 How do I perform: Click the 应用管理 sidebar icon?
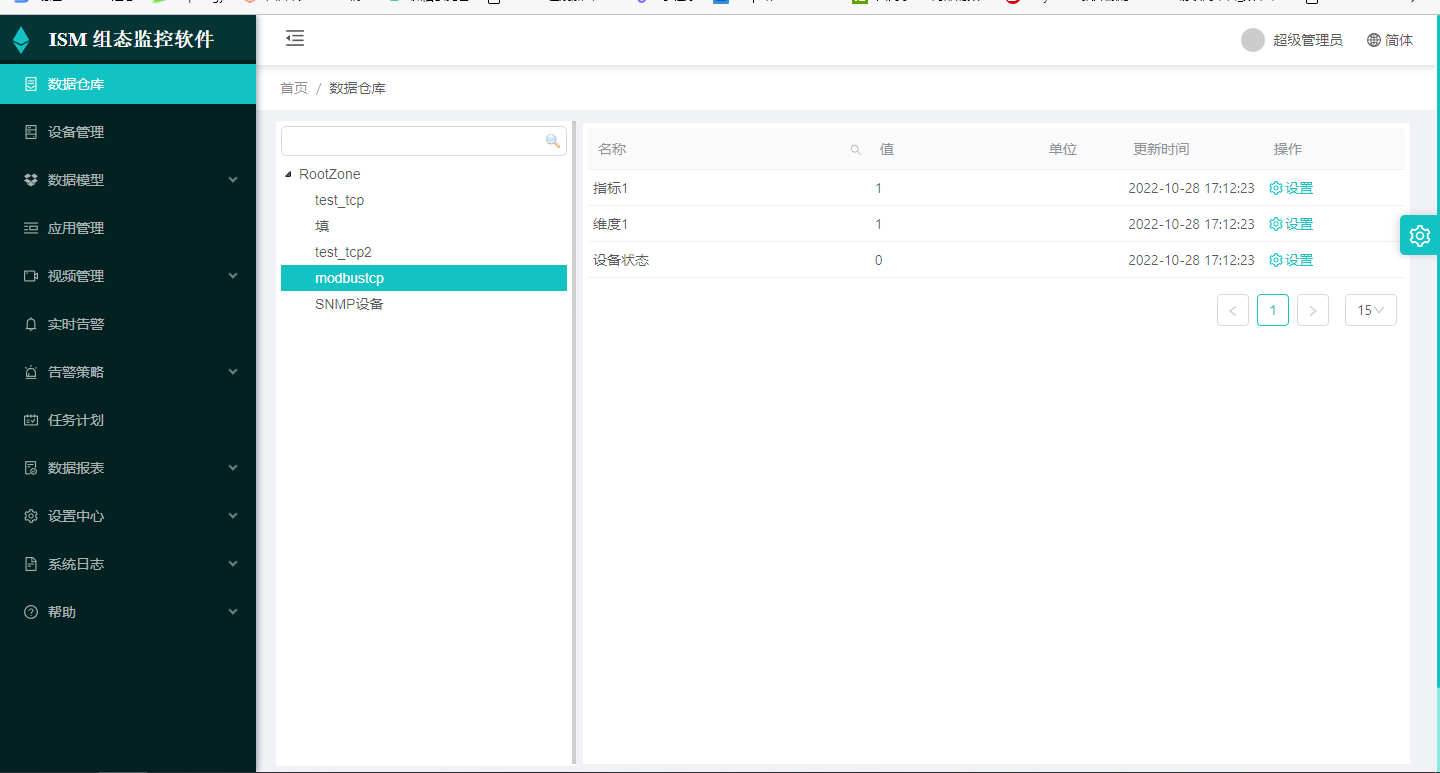pyautogui.click(x=31, y=228)
